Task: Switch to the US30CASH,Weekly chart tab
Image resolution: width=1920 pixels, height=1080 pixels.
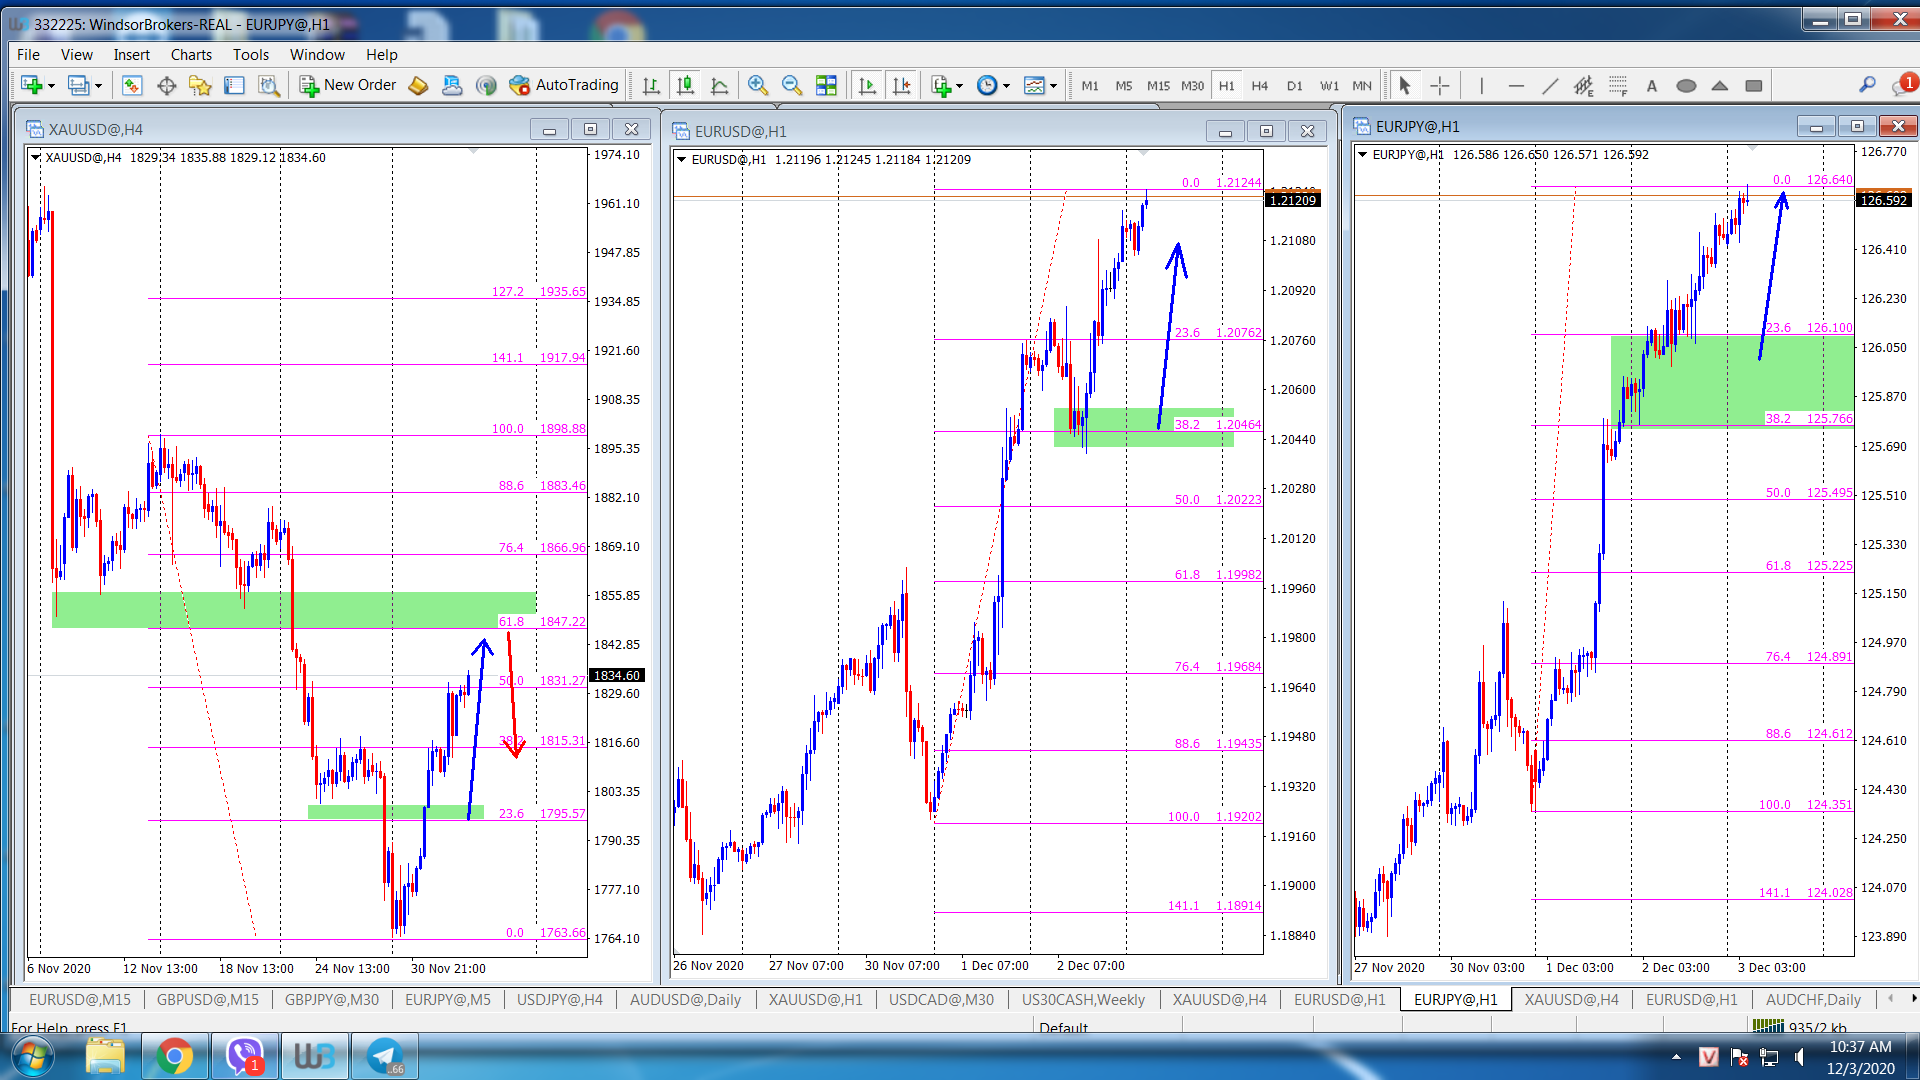Action: (x=1083, y=999)
